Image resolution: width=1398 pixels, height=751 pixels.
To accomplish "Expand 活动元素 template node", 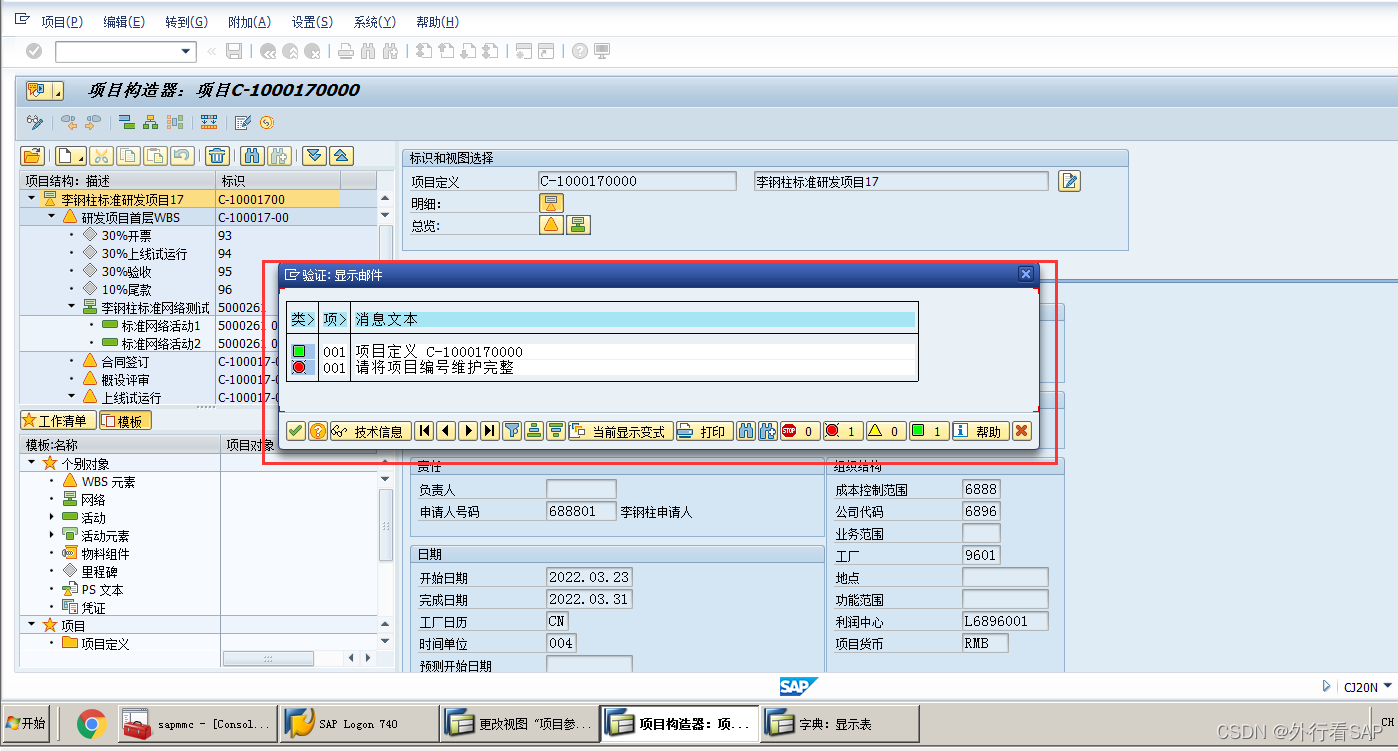I will pyautogui.click(x=51, y=535).
